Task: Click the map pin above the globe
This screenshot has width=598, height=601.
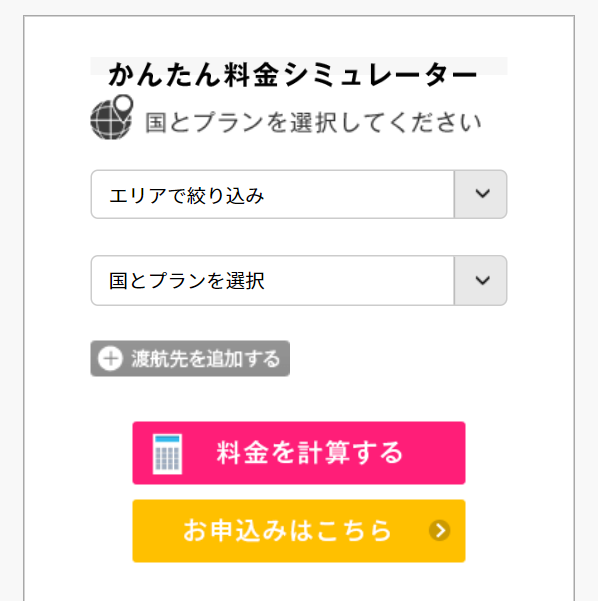Action: (x=124, y=104)
